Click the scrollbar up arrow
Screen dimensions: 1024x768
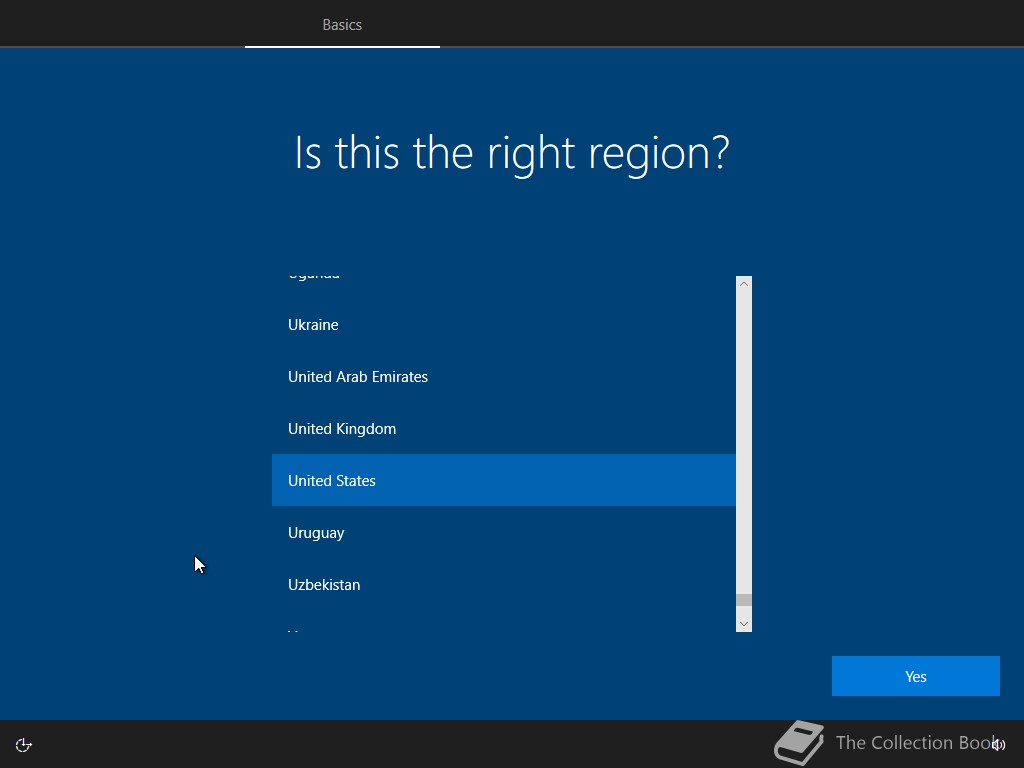pyautogui.click(x=744, y=283)
